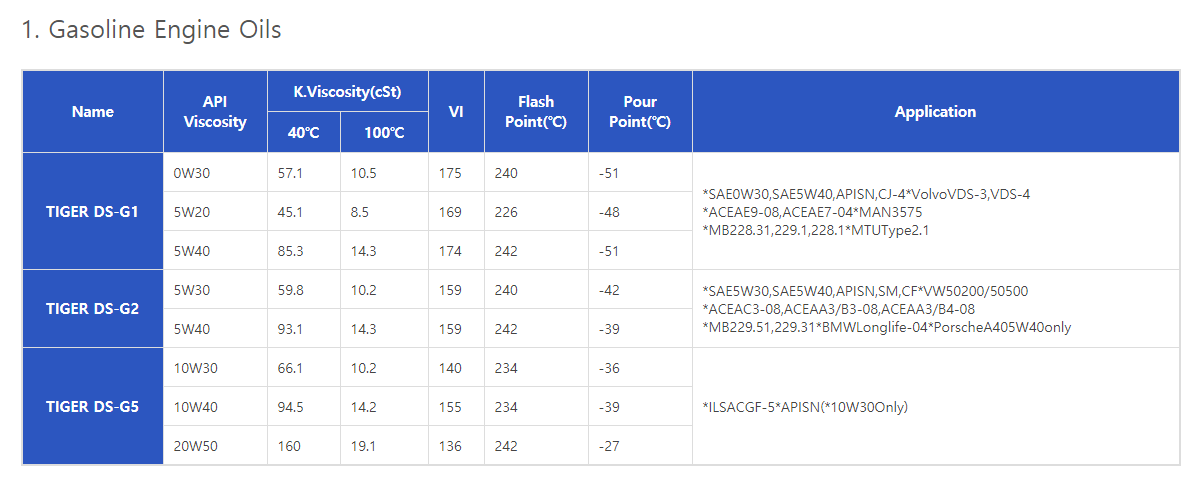
Task: Click the Gasoline Engine Oils heading
Action: [151, 30]
